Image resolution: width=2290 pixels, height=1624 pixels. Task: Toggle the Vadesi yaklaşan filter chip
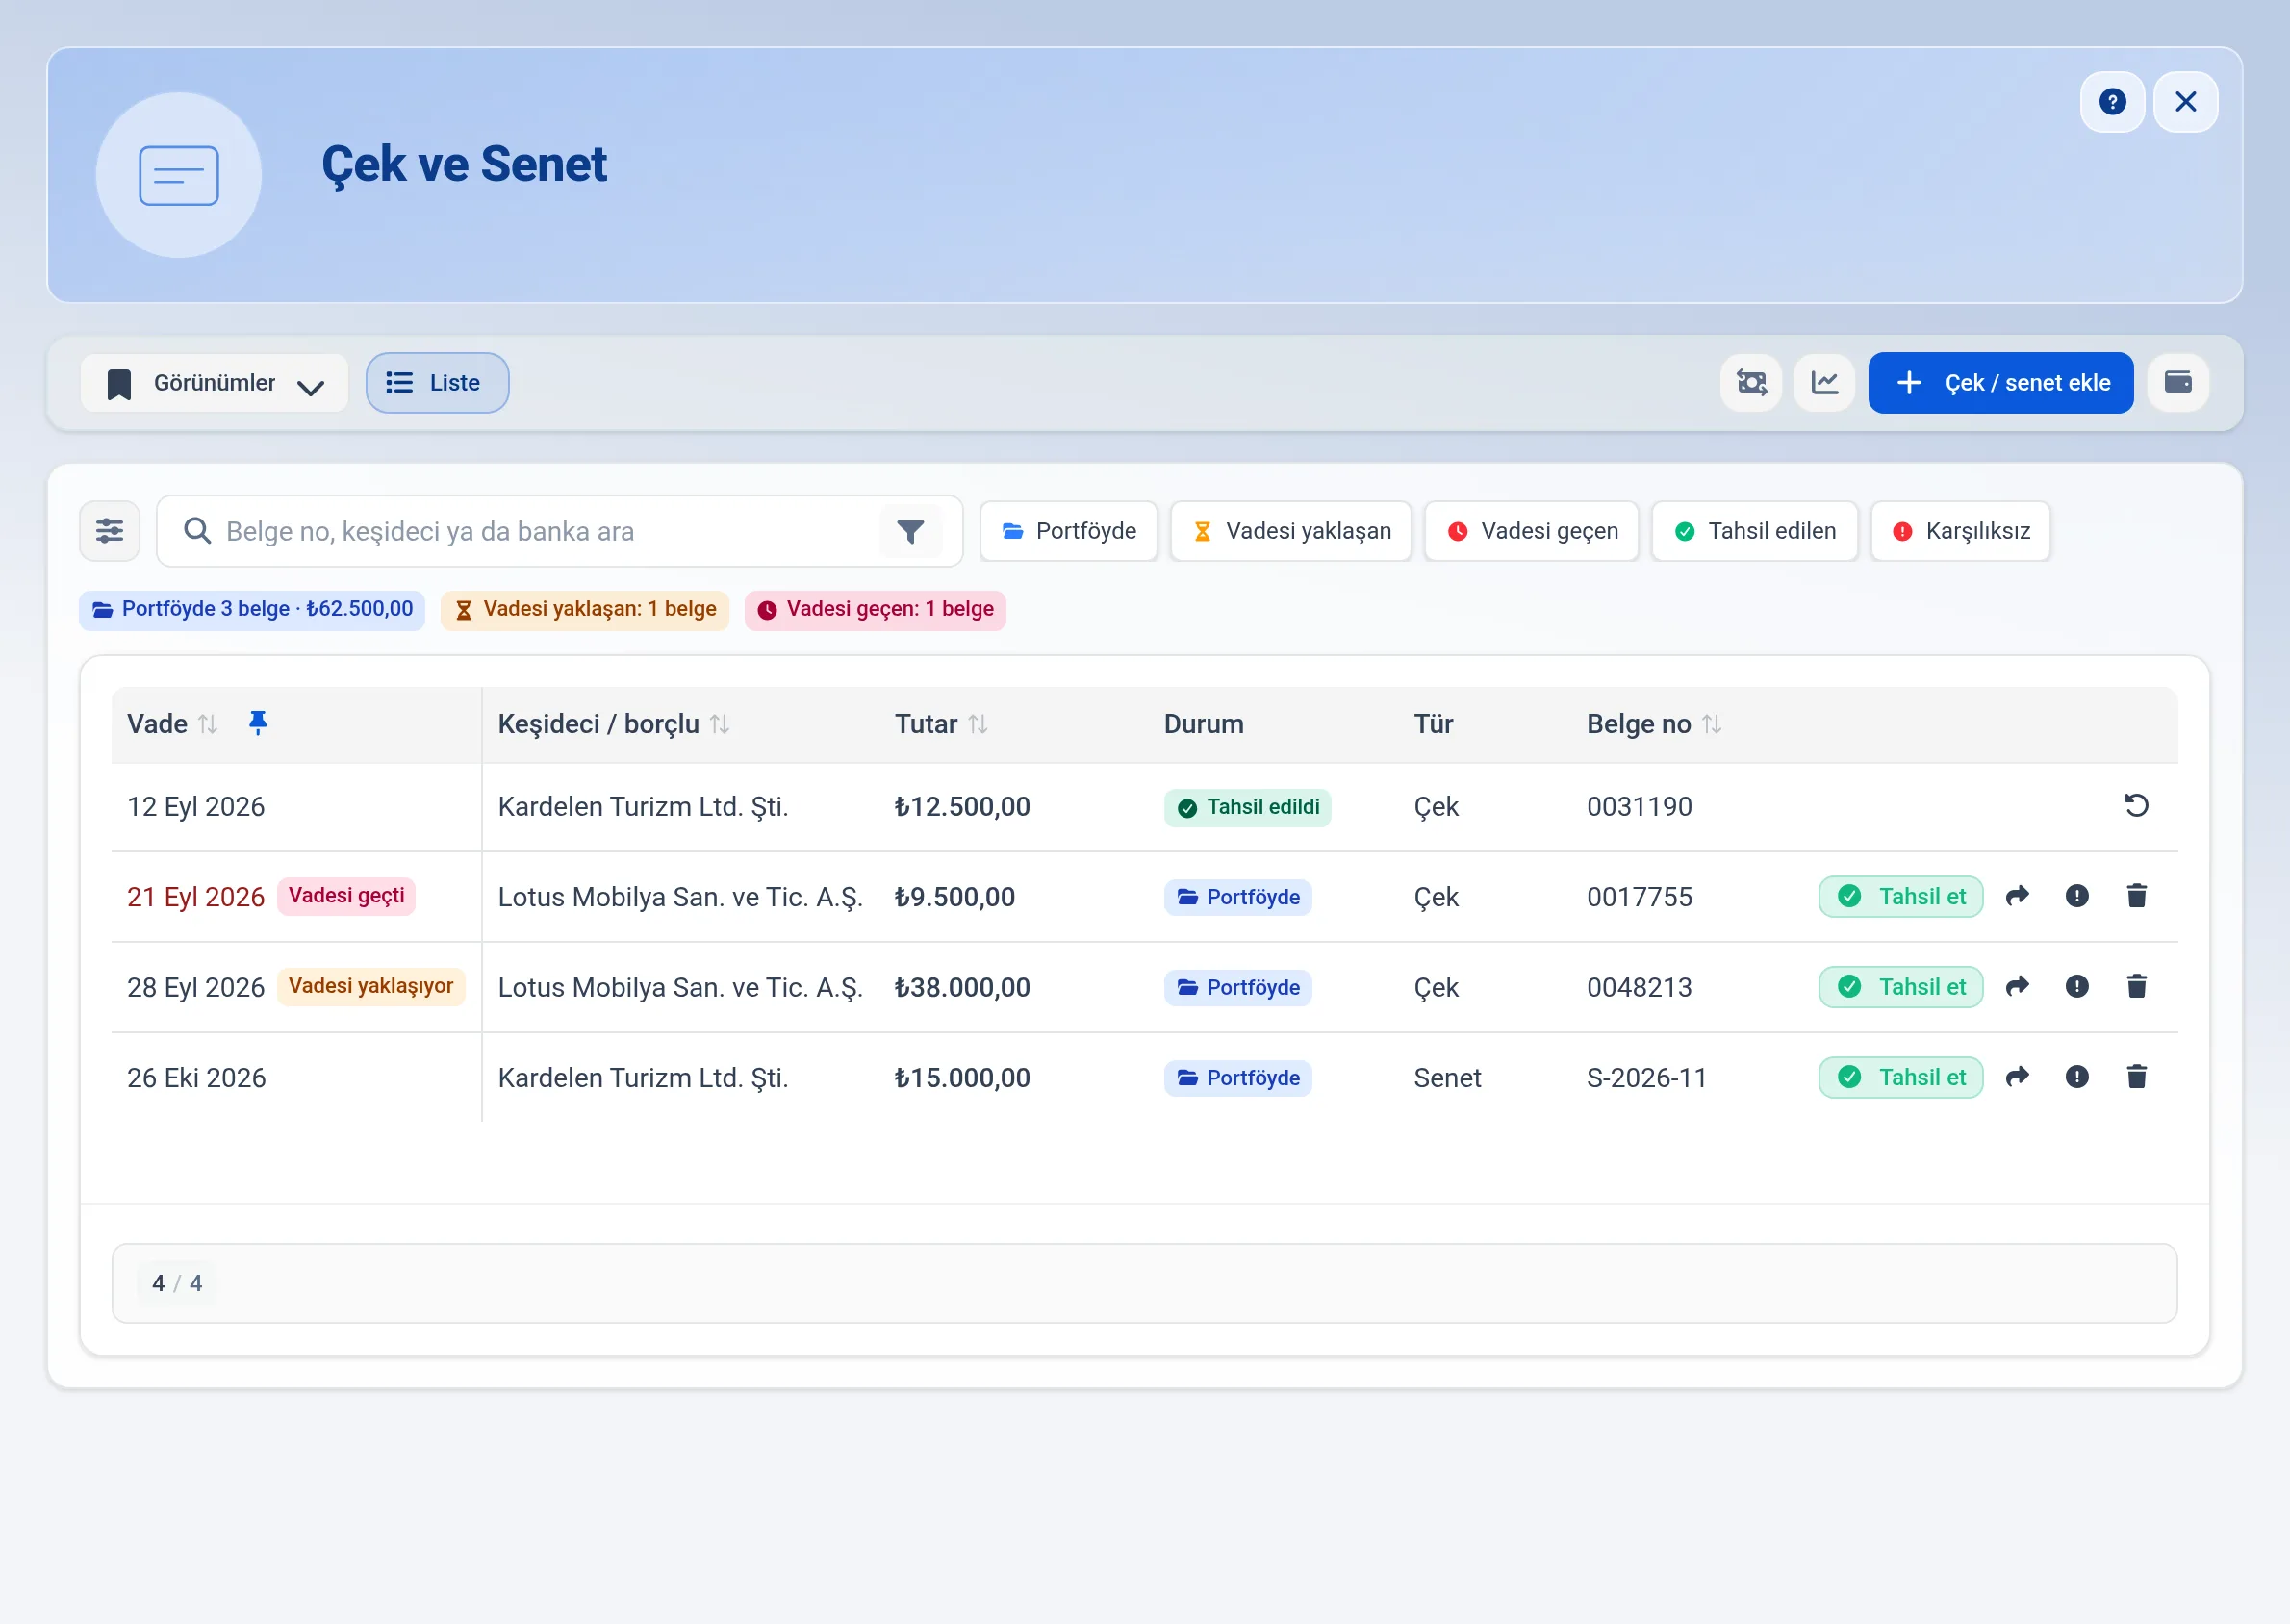(x=1291, y=531)
